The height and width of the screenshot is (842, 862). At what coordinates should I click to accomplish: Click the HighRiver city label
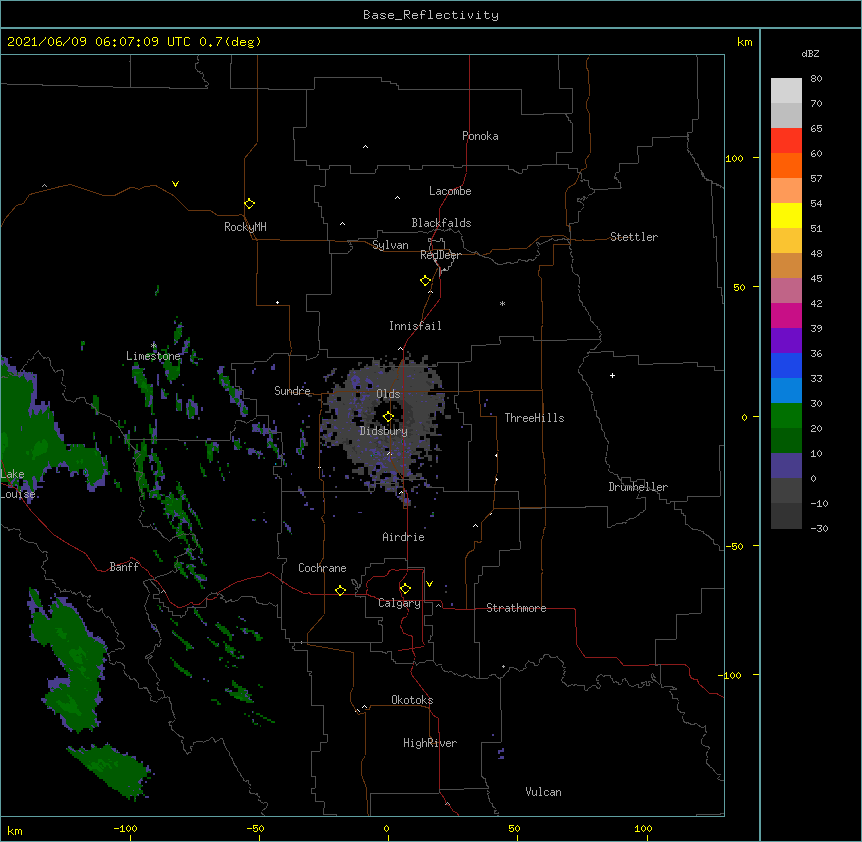pos(430,743)
